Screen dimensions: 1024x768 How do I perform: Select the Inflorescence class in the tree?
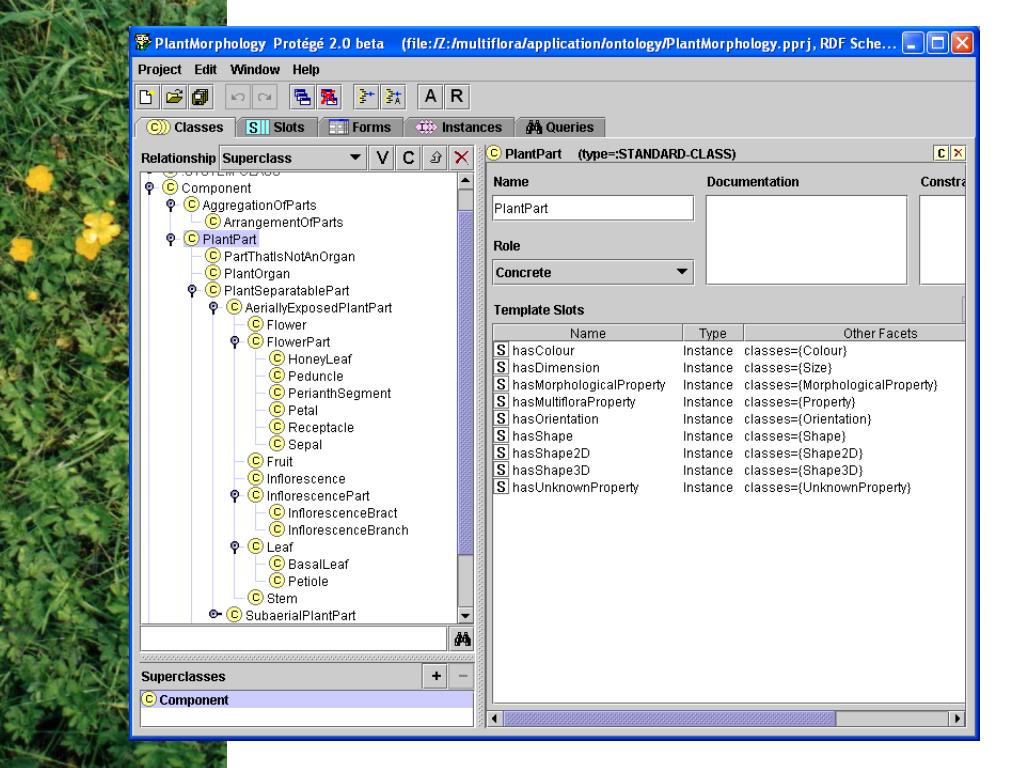306,479
